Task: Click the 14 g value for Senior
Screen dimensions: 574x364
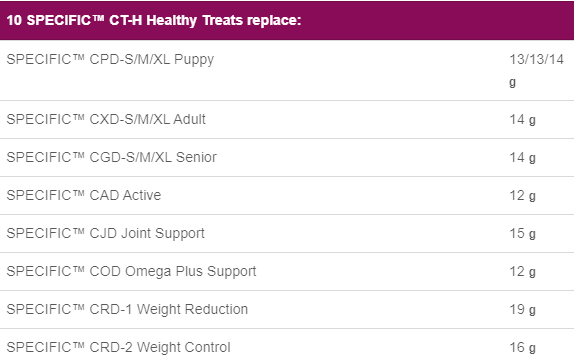Action: (x=522, y=158)
